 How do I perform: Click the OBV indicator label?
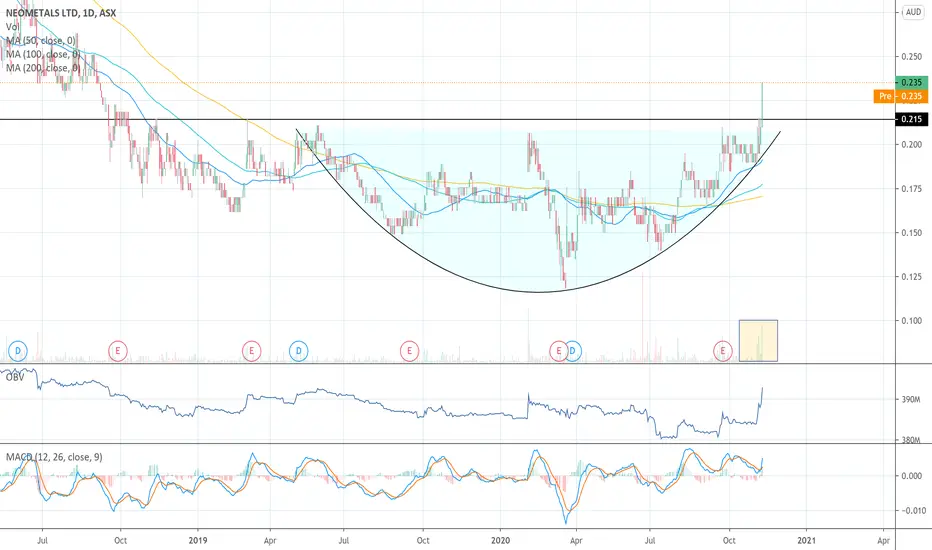(x=15, y=376)
